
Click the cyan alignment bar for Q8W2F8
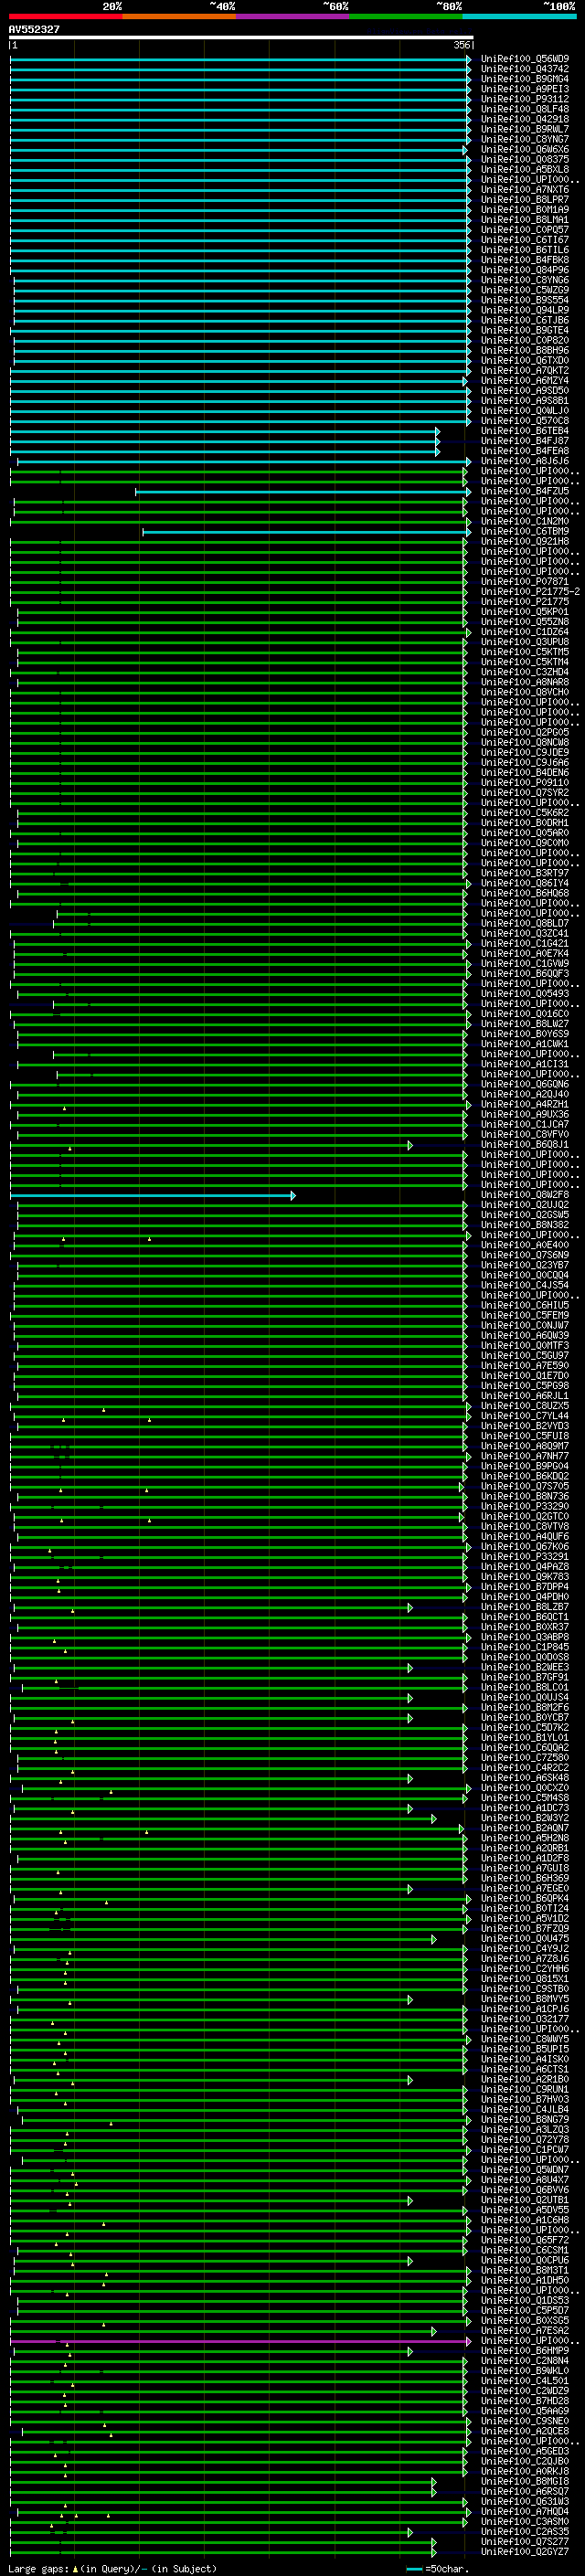pos(152,1195)
